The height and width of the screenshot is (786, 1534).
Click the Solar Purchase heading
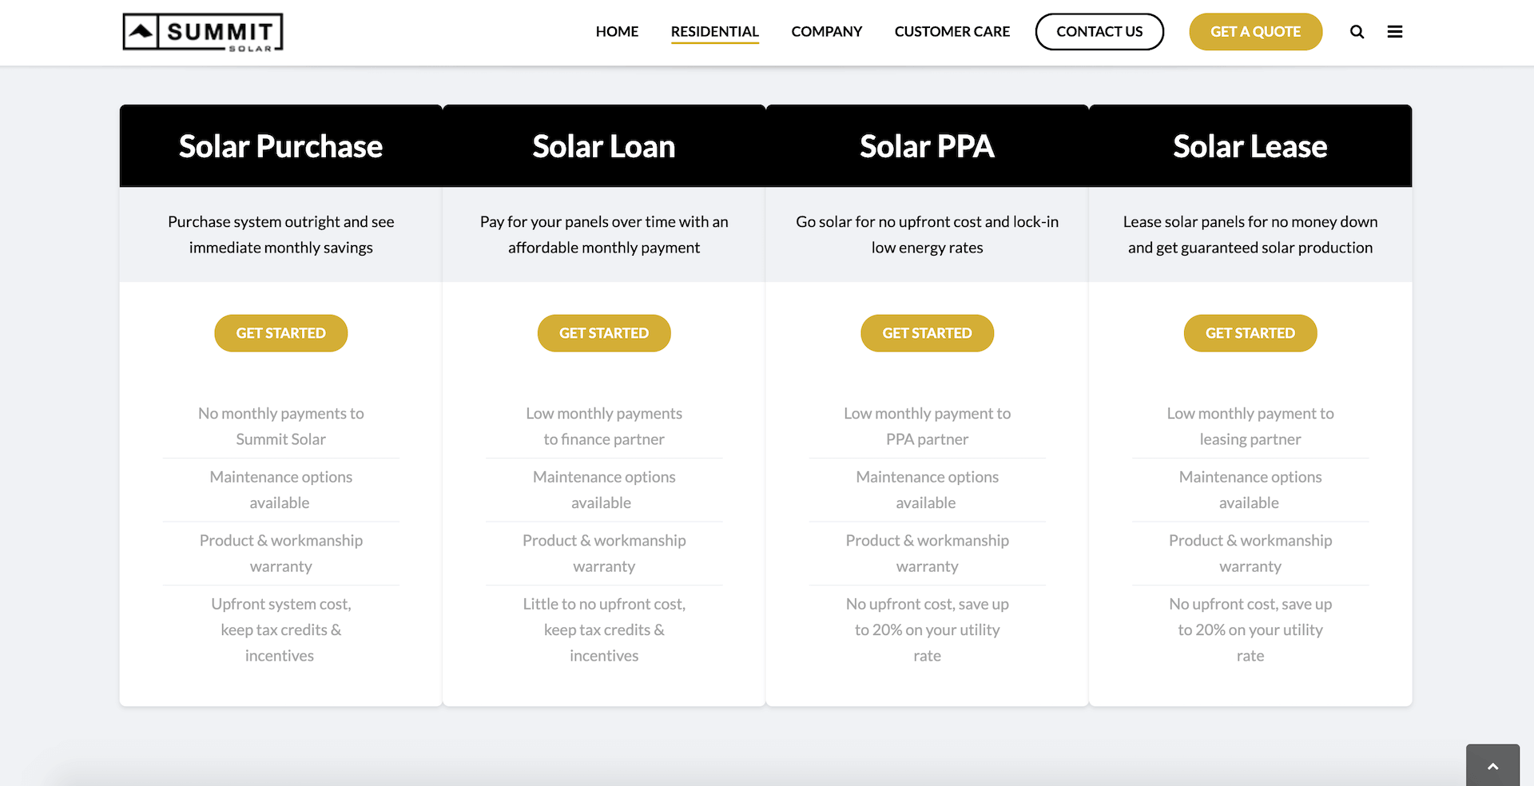[x=281, y=146]
